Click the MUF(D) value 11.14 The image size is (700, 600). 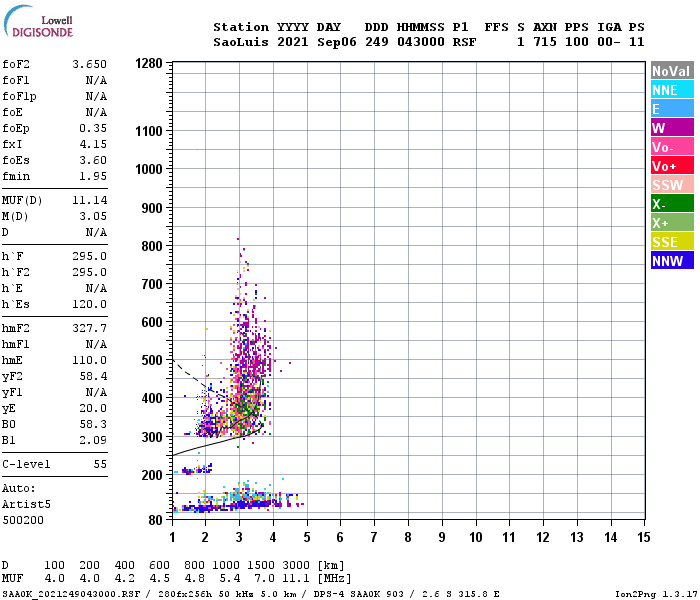pos(90,200)
